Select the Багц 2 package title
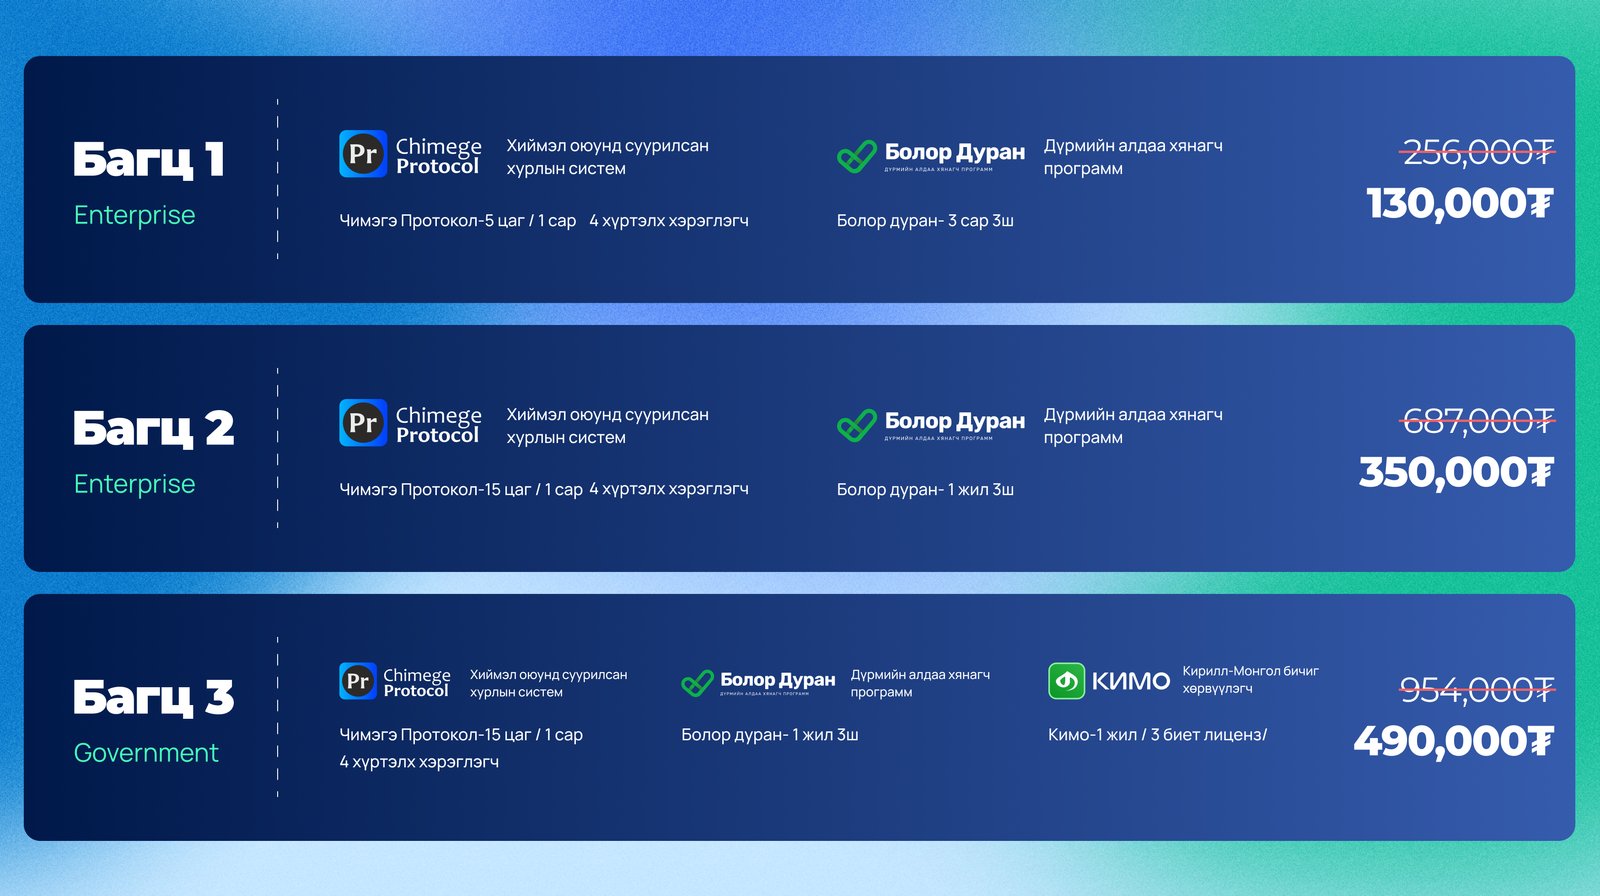1600x896 pixels. pos(153,429)
